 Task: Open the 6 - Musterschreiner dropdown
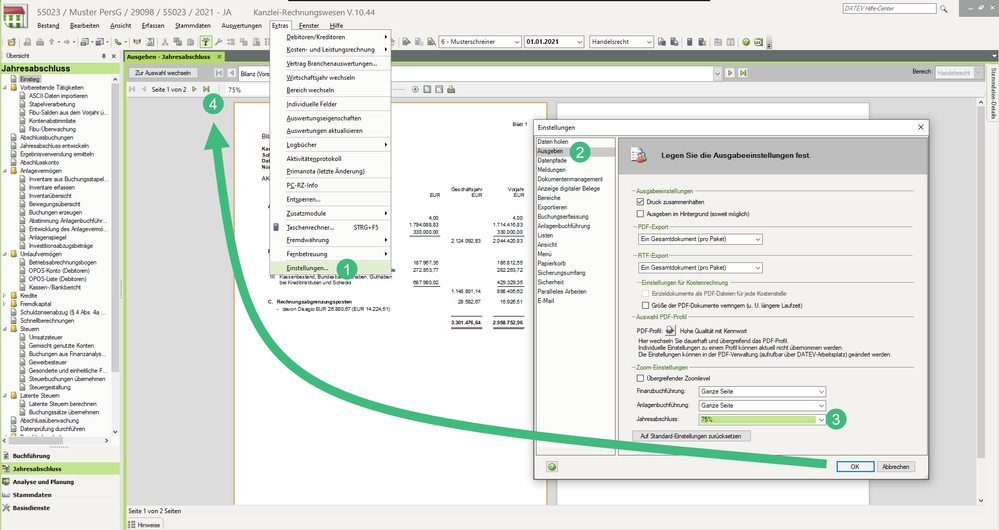point(480,41)
